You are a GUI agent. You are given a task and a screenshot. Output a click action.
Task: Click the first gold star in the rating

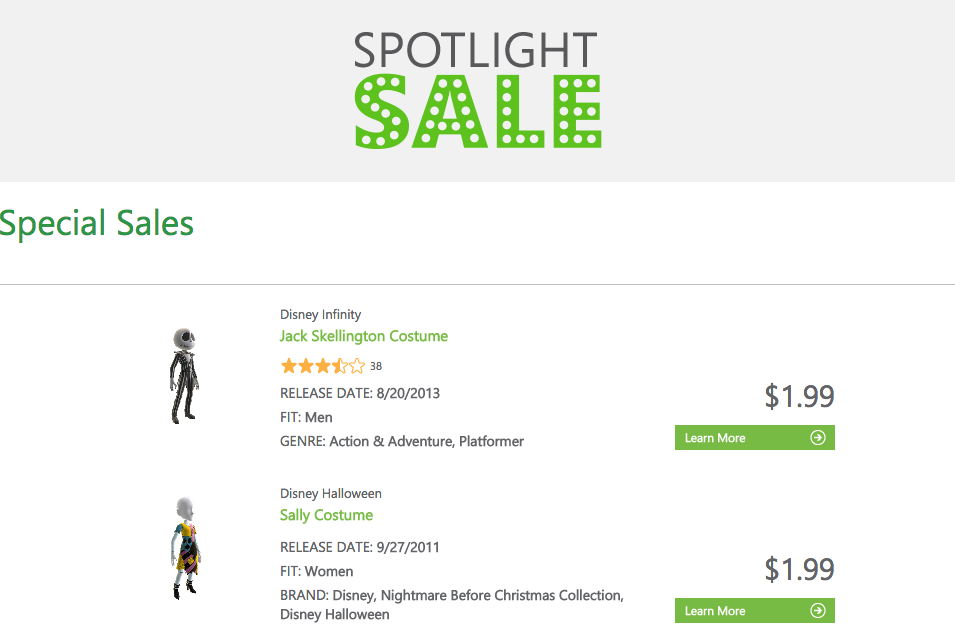pos(289,366)
